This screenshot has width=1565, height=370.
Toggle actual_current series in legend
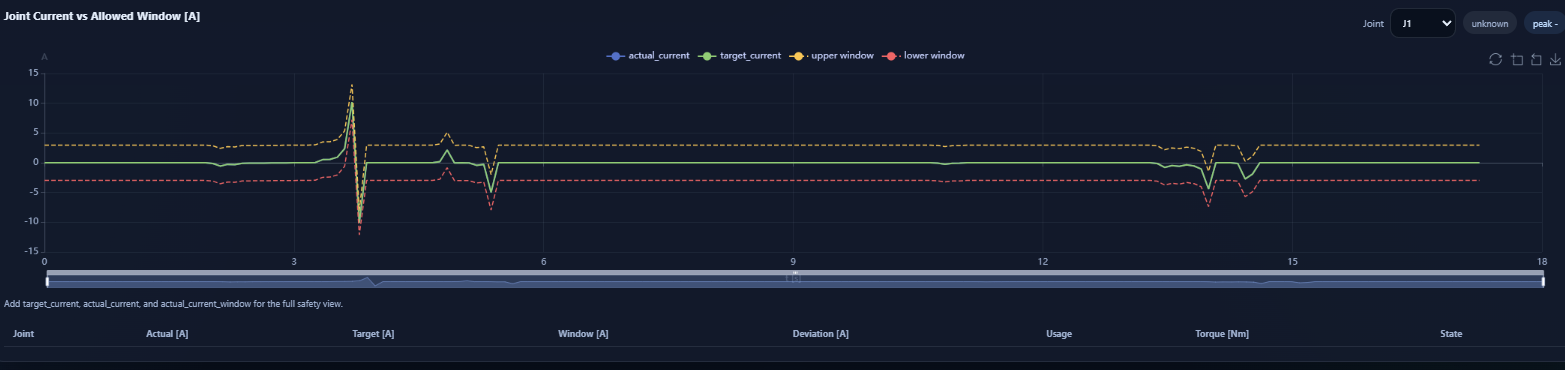tap(648, 56)
